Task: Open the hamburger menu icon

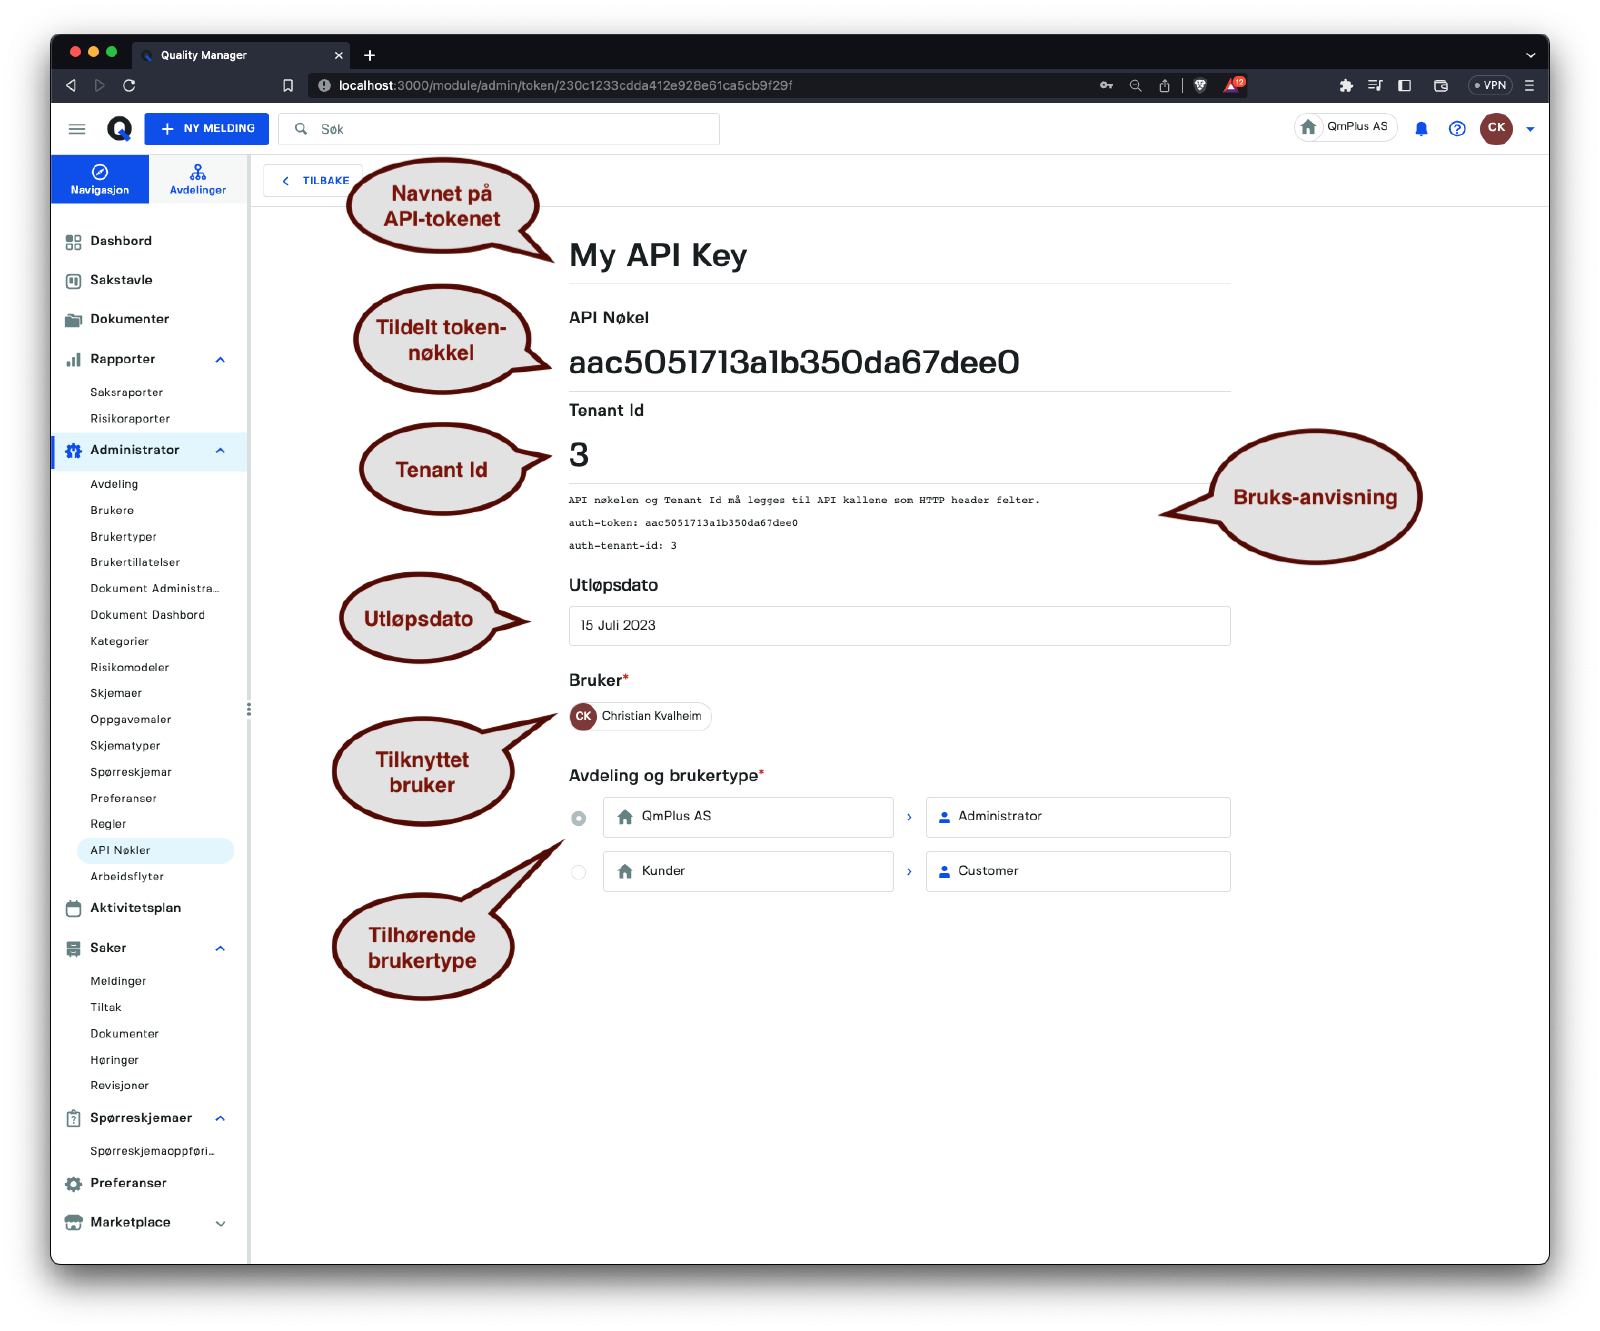Action: [x=77, y=129]
